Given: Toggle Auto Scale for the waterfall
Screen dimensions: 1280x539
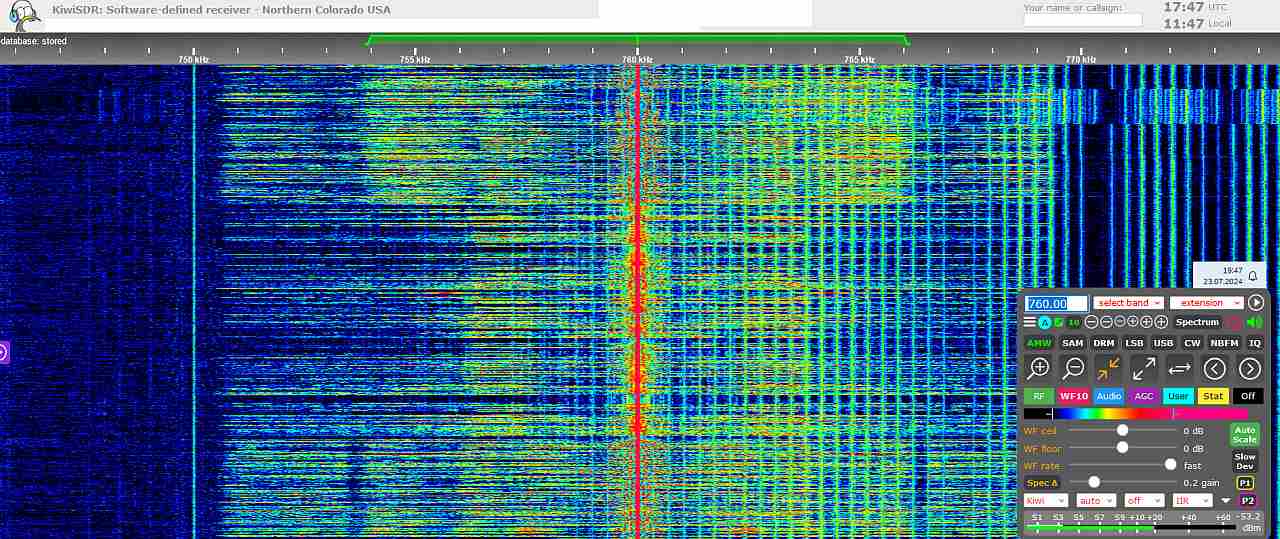Looking at the screenshot, I should tap(1244, 435).
